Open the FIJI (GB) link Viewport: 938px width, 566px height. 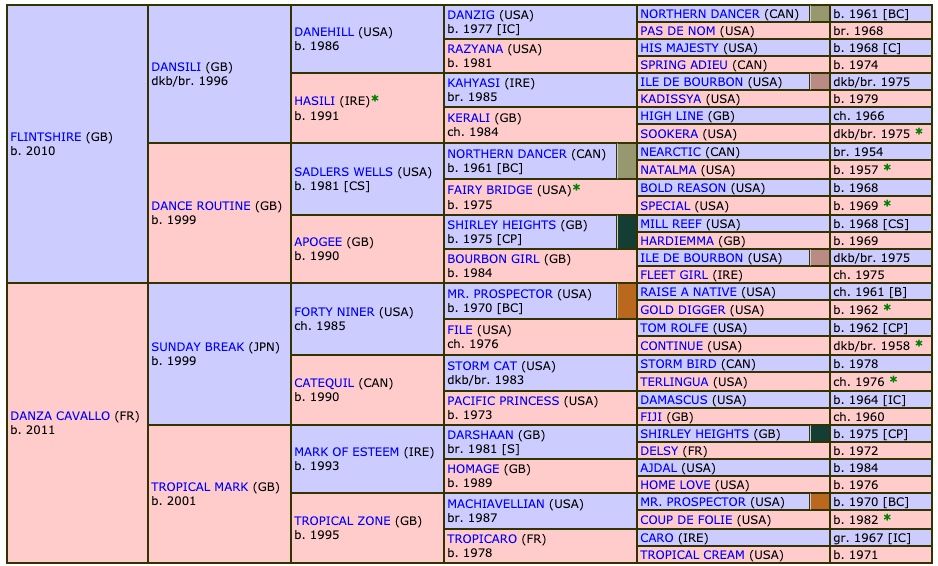pos(652,417)
